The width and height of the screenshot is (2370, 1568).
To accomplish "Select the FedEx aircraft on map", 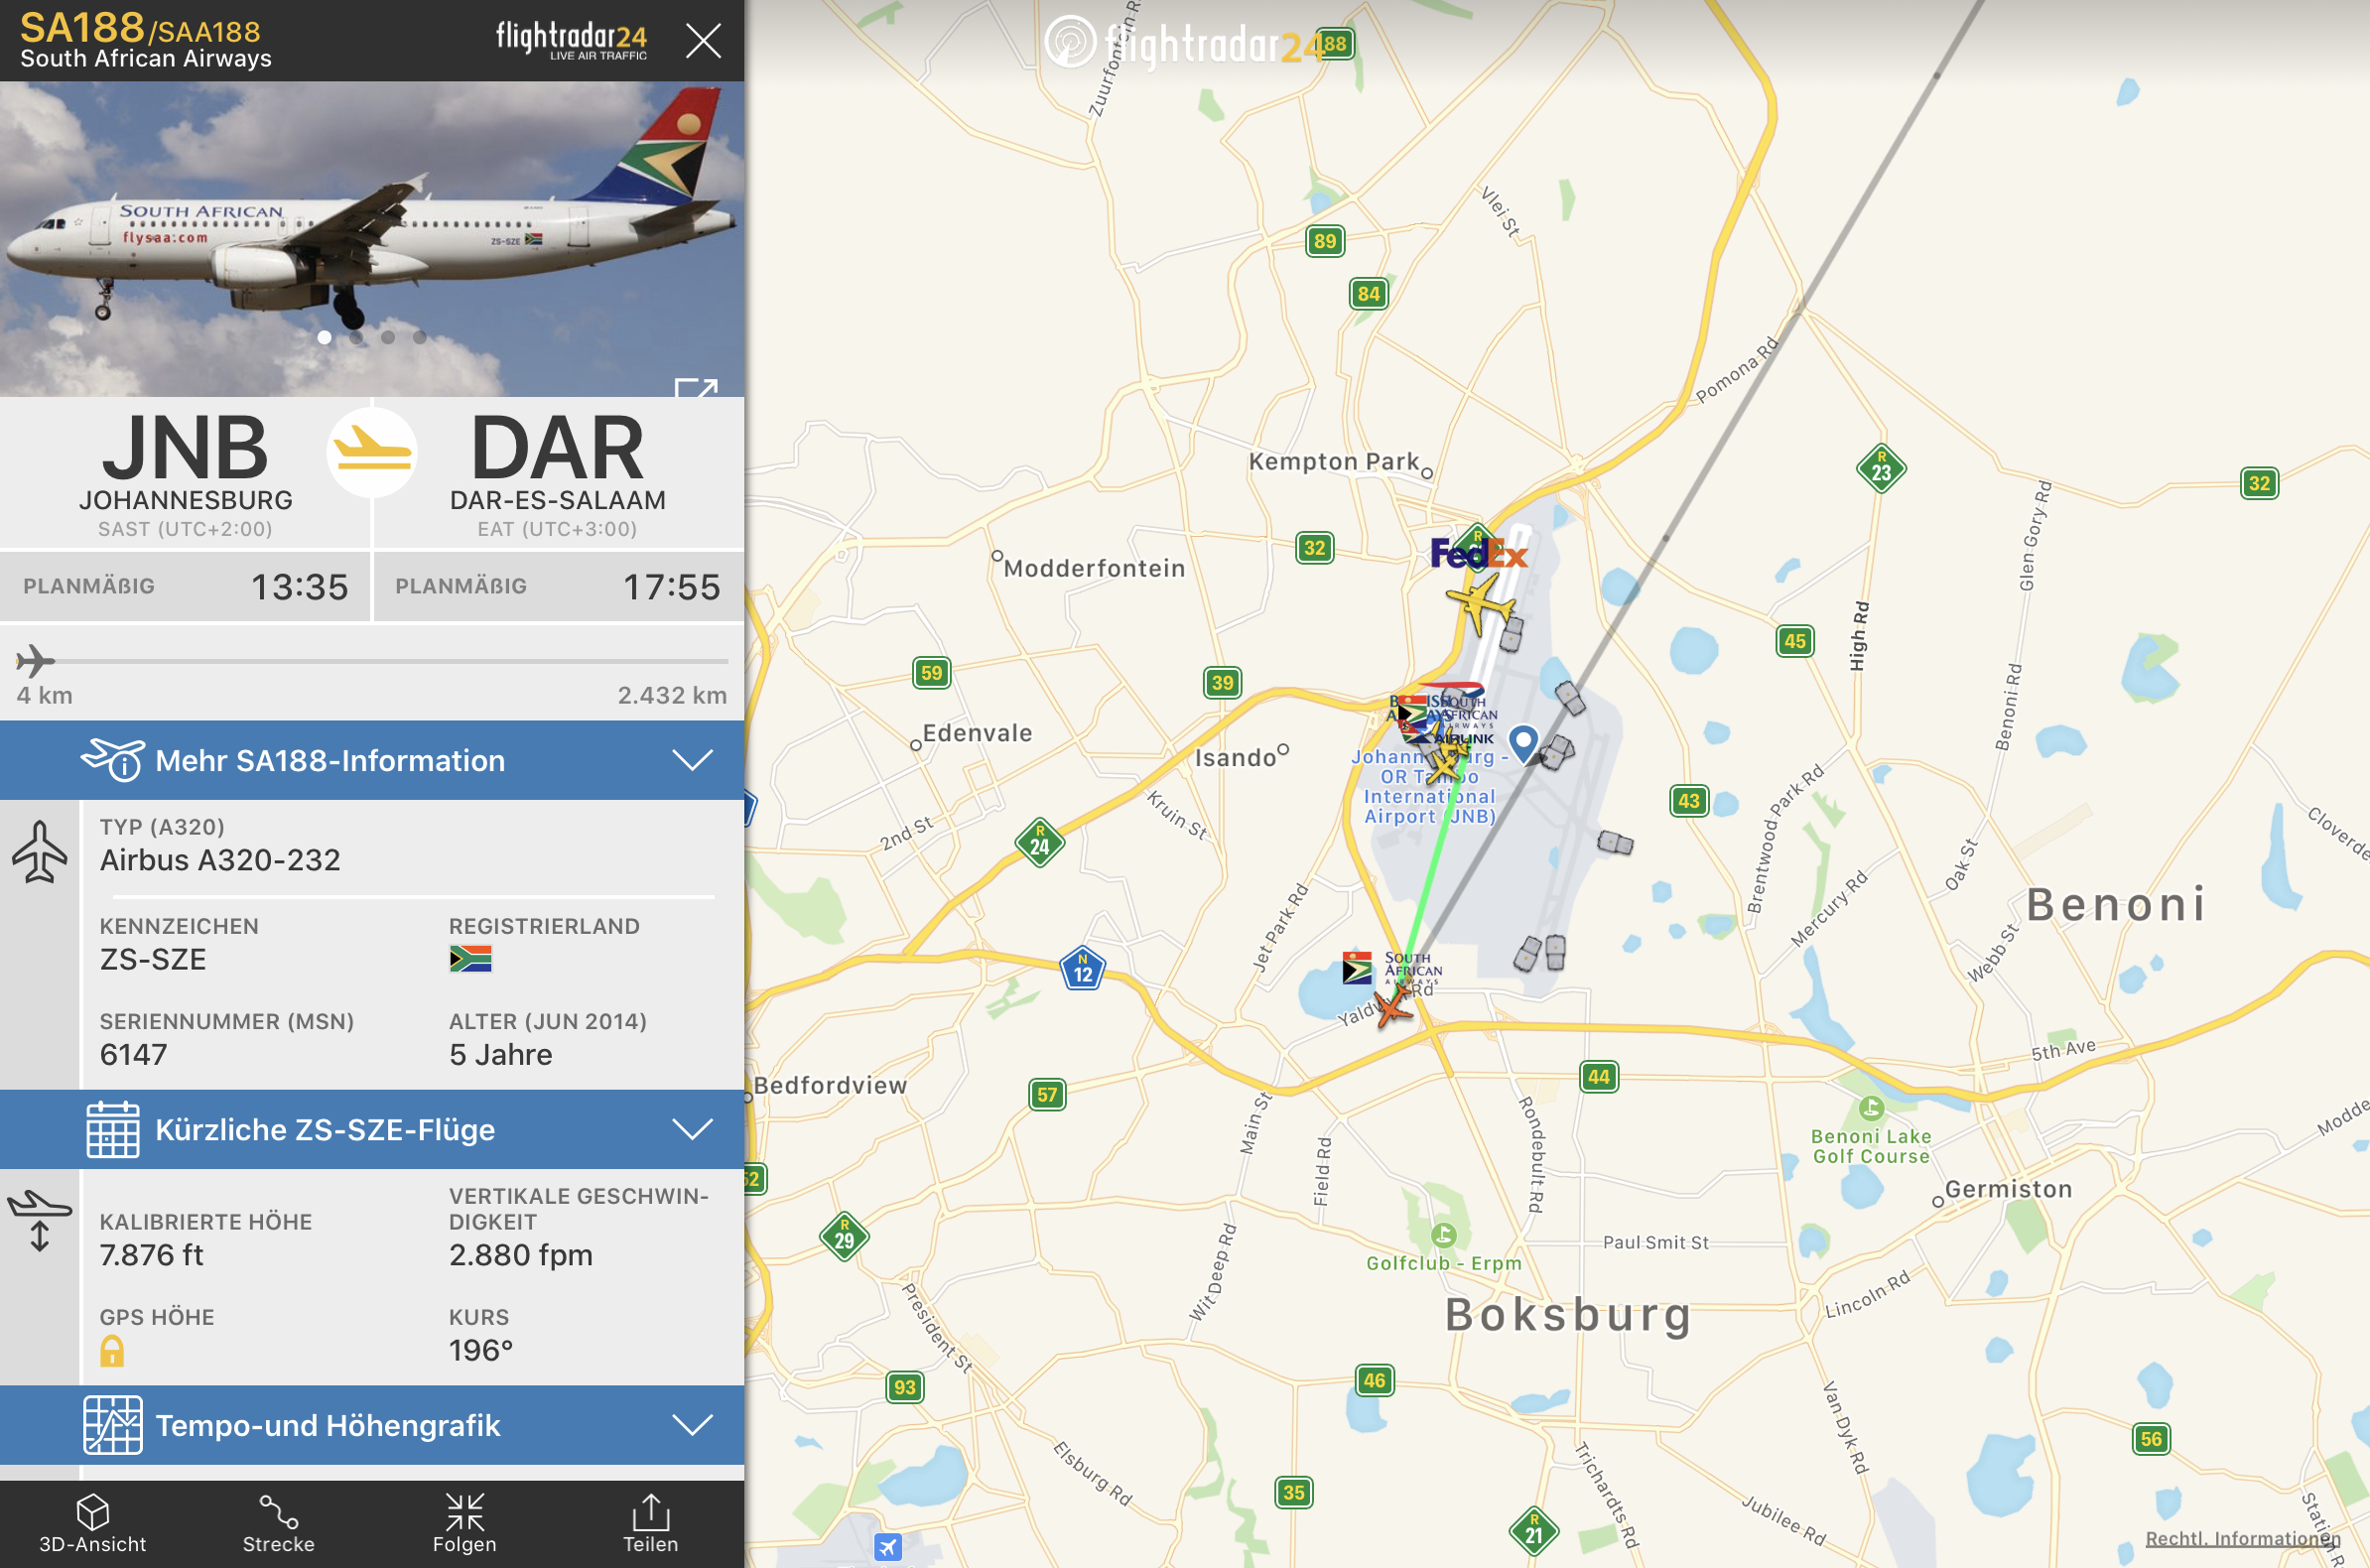I will tap(1479, 603).
